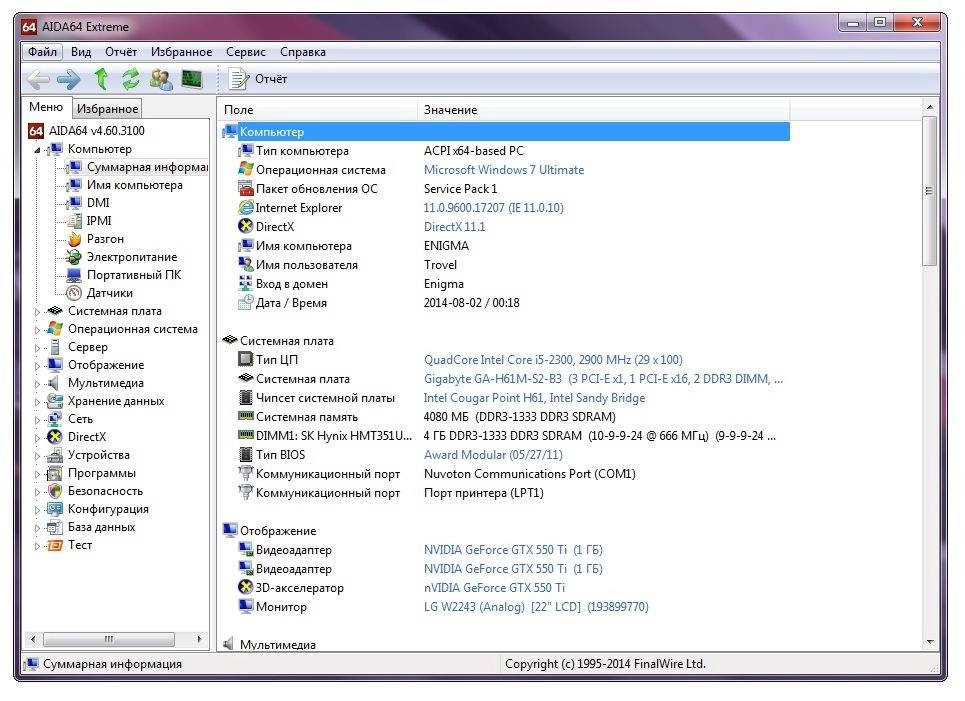Expand the Устройства tree node
The height and width of the screenshot is (701, 965).
pos(37,456)
